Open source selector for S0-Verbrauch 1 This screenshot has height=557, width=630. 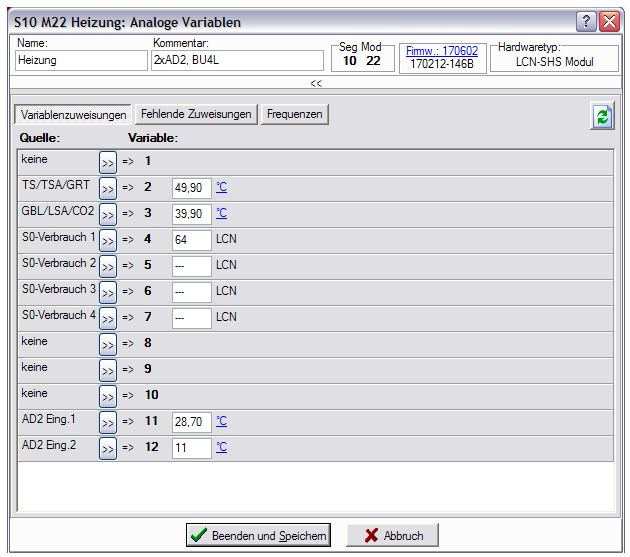(108, 240)
